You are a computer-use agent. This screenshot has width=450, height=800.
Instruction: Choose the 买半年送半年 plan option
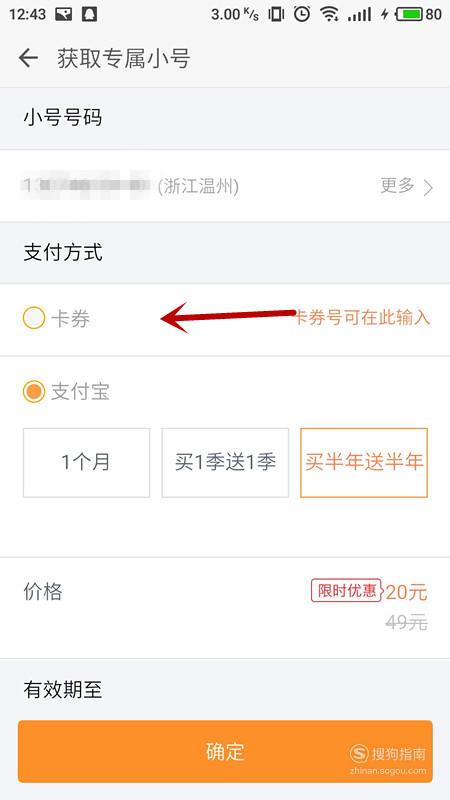tap(364, 462)
